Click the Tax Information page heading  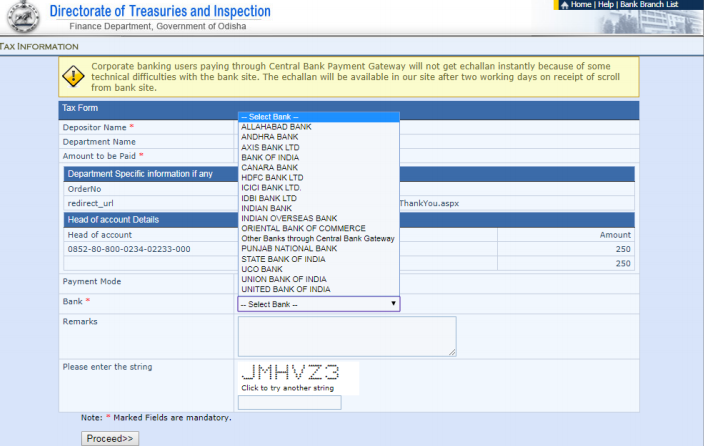point(39,47)
